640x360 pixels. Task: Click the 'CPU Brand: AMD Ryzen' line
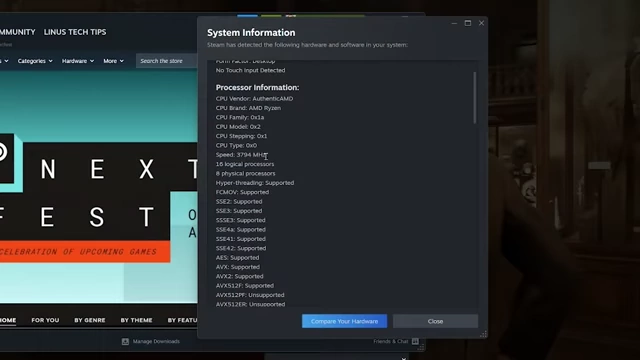point(248,108)
